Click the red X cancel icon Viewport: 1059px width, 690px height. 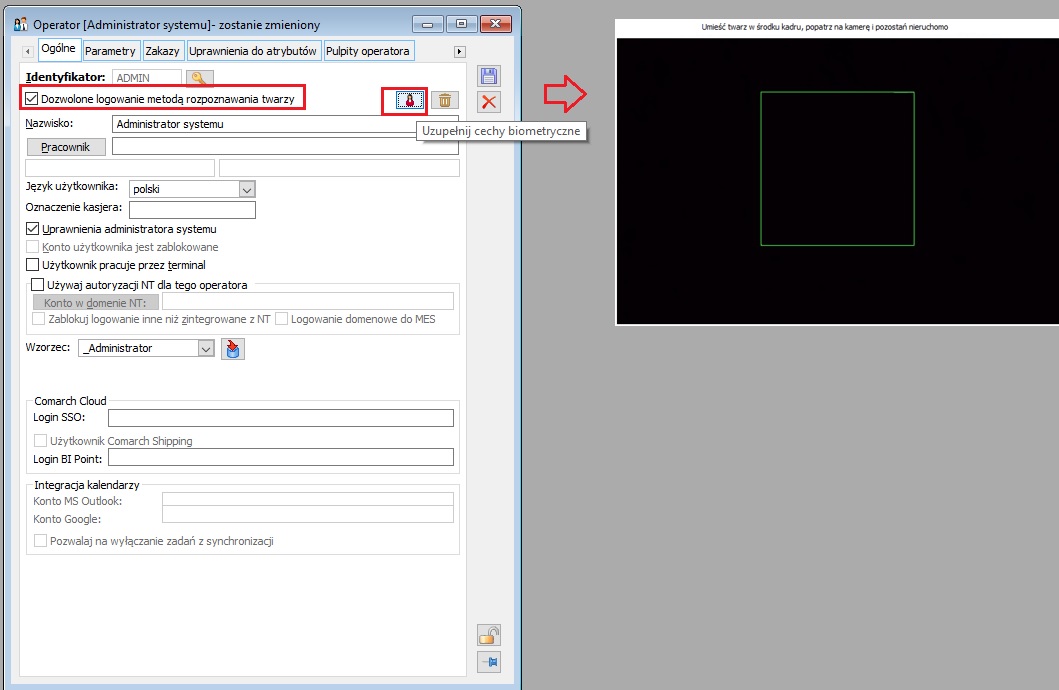(489, 102)
